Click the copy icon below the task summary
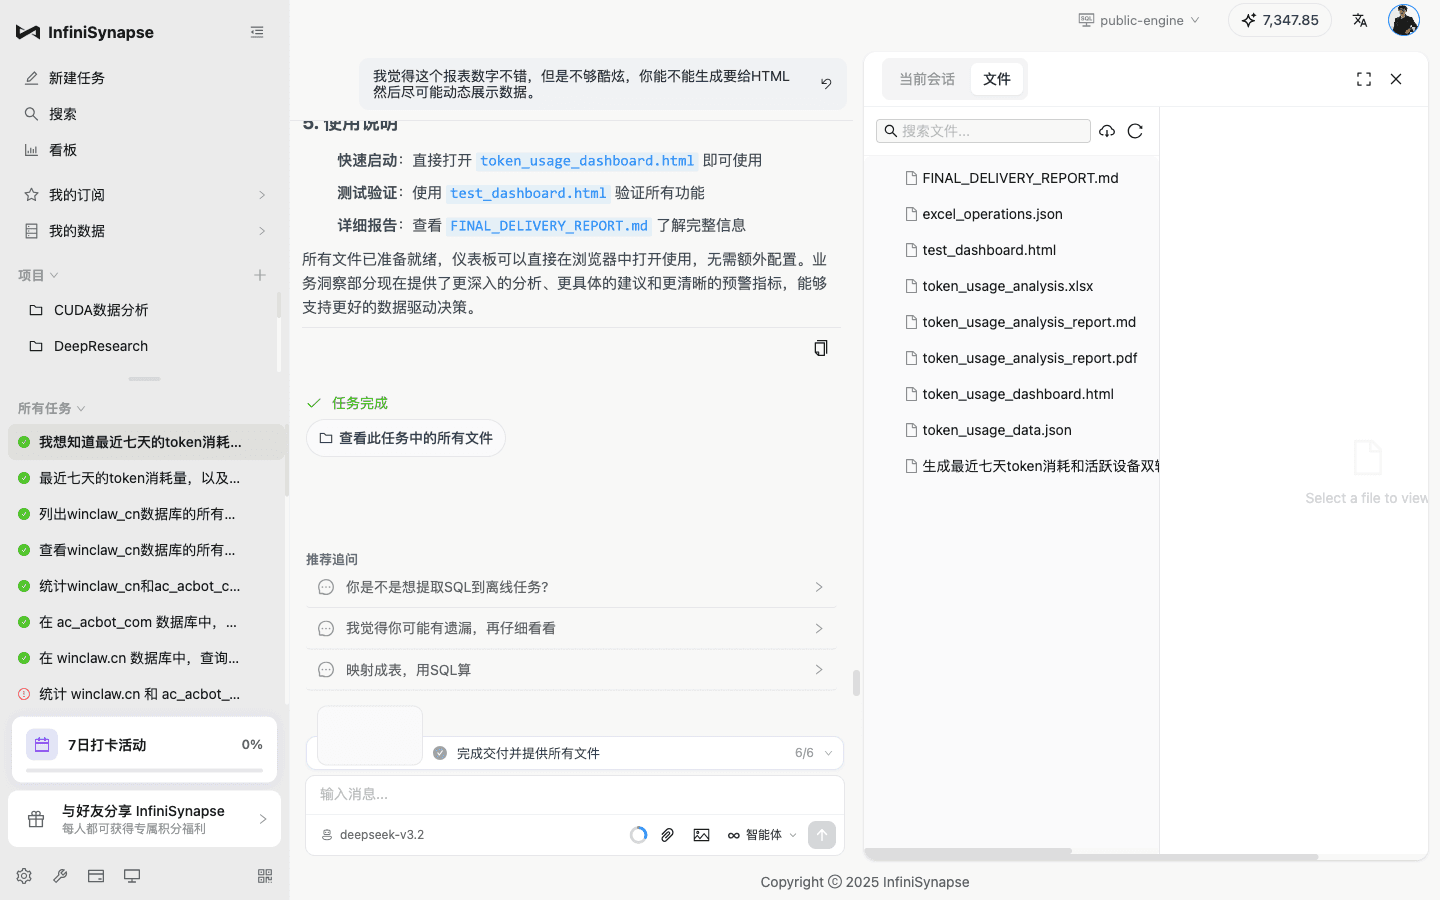 (x=820, y=347)
